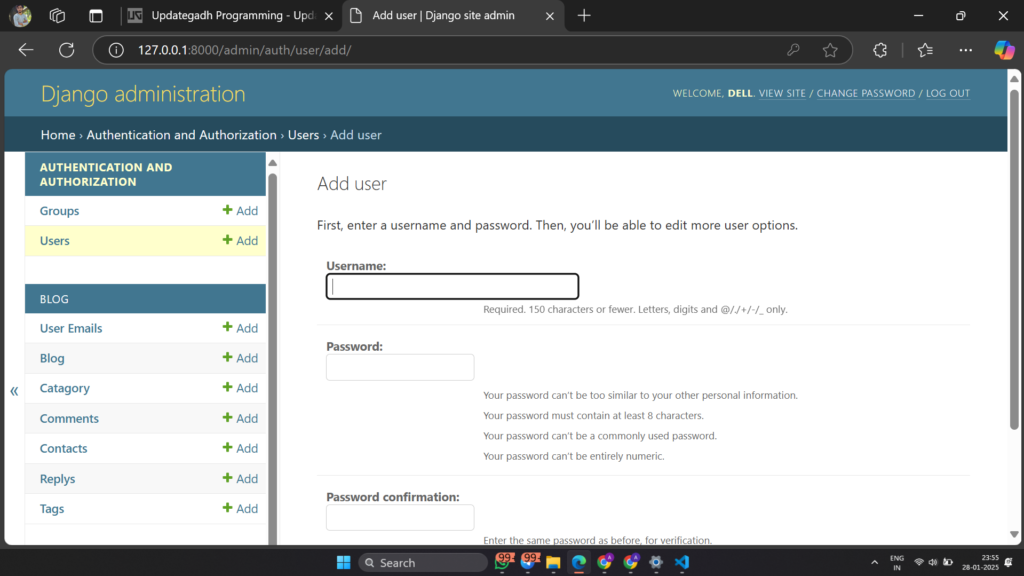
Task: Reload the current page
Action: pos(67,50)
